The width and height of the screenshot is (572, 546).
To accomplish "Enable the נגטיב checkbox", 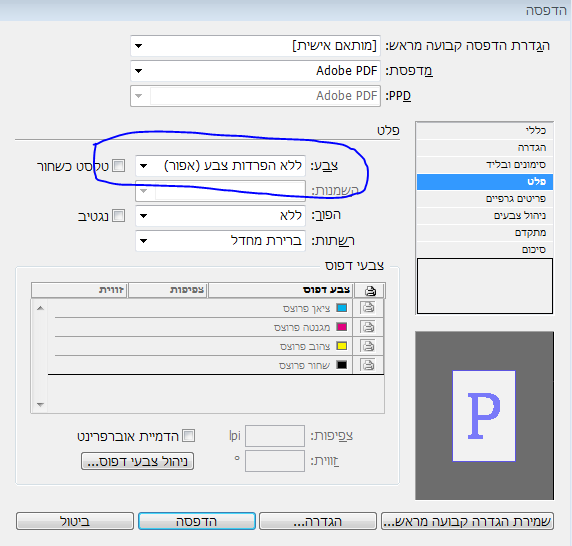I will tap(118, 216).
